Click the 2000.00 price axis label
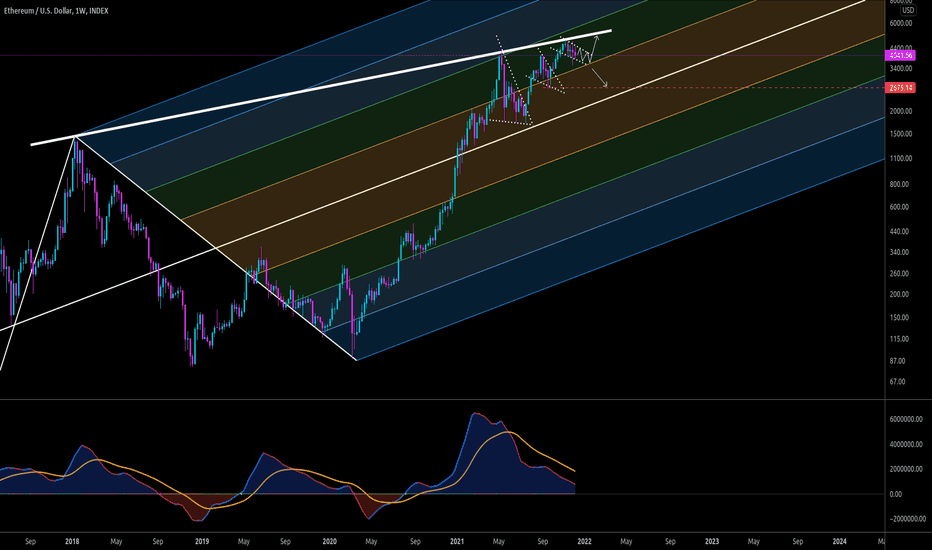 (x=901, y=111)
